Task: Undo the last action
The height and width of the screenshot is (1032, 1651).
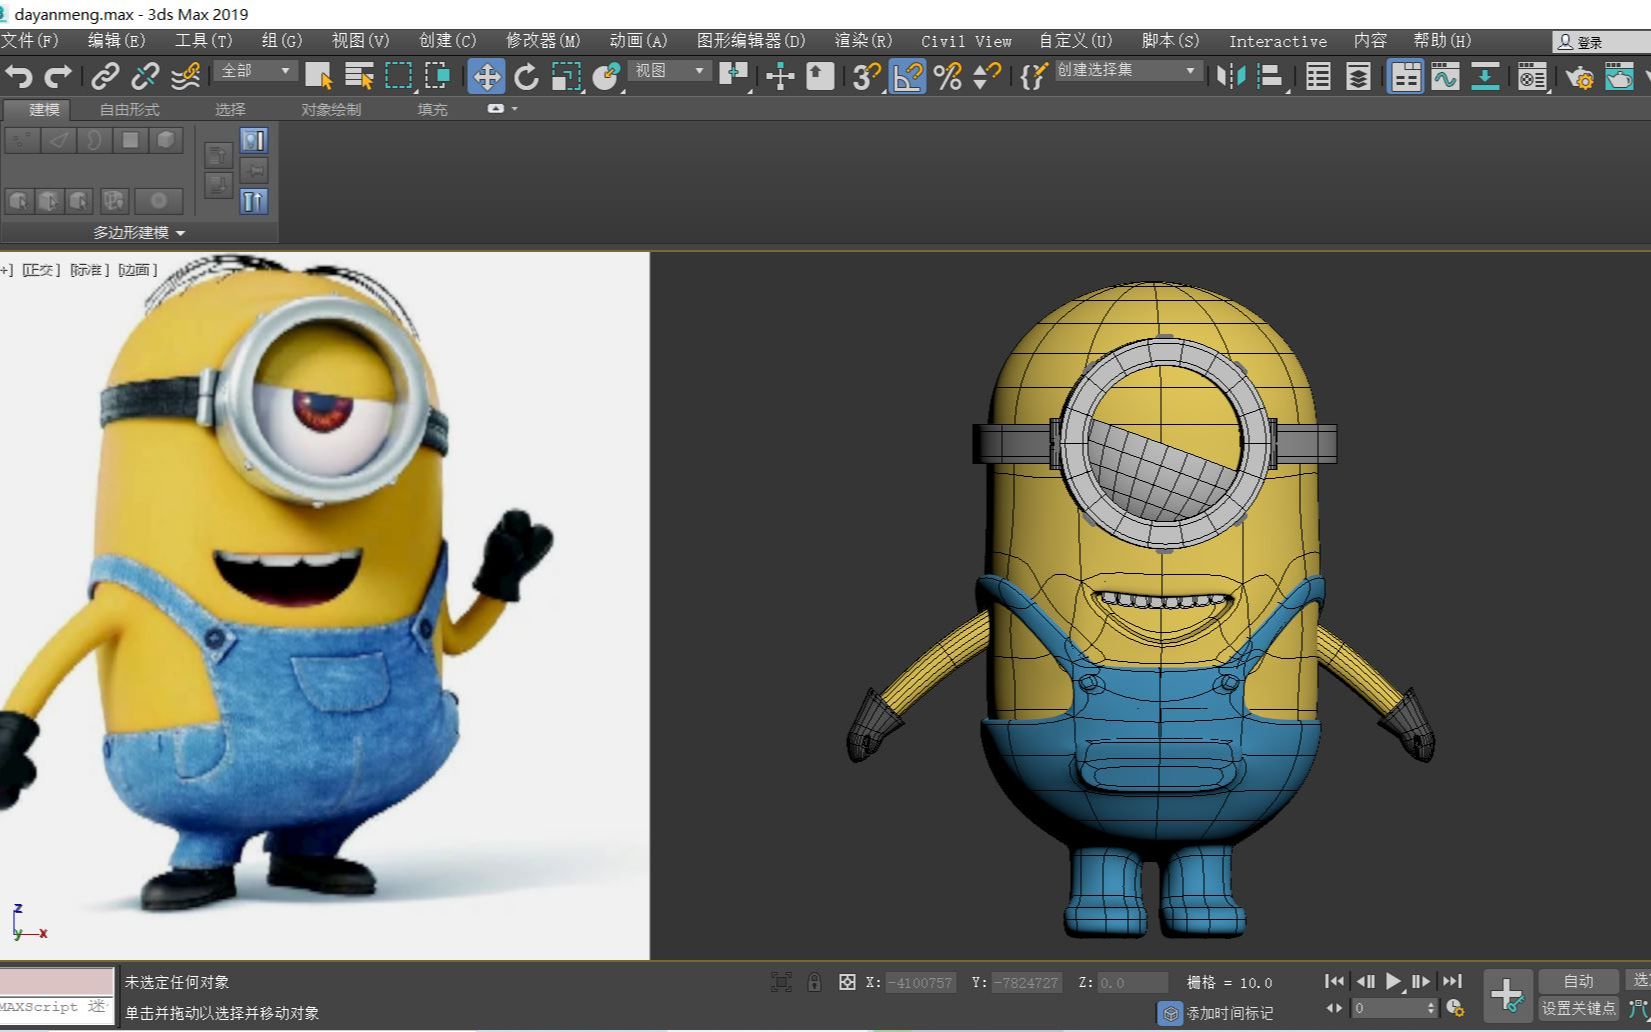Action: [19, 75]
